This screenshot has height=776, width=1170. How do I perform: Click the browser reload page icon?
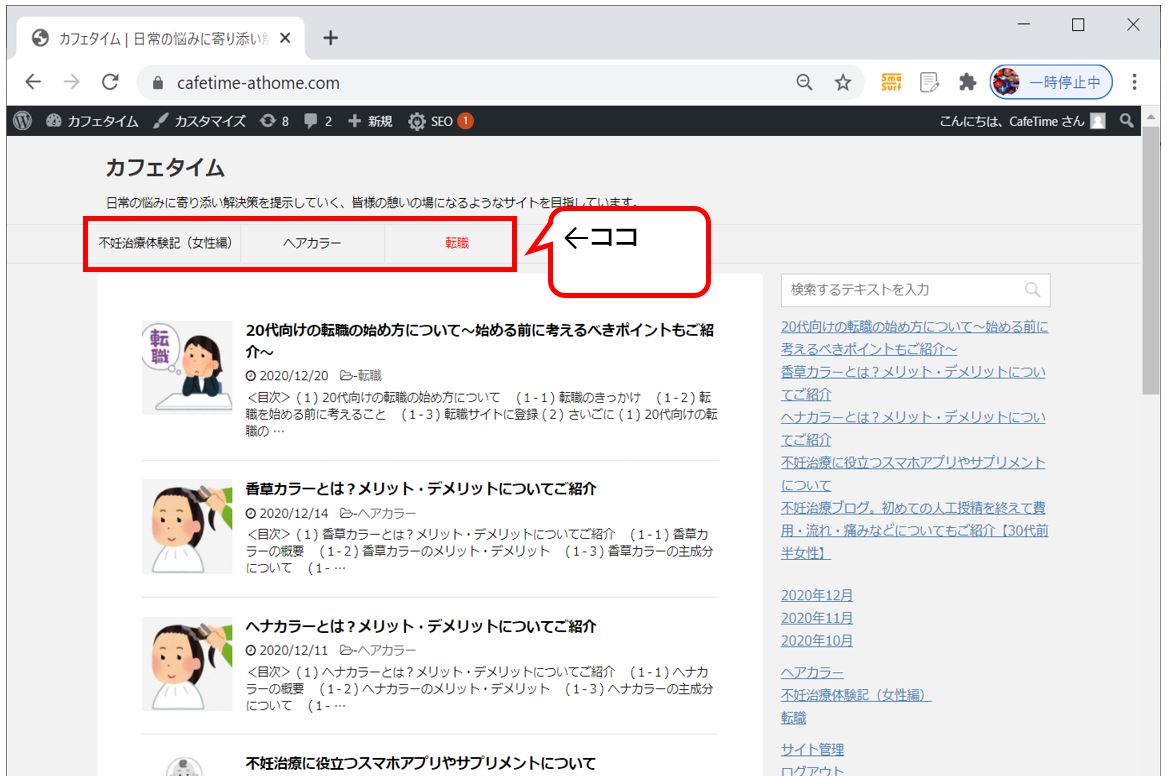[110, 83]
